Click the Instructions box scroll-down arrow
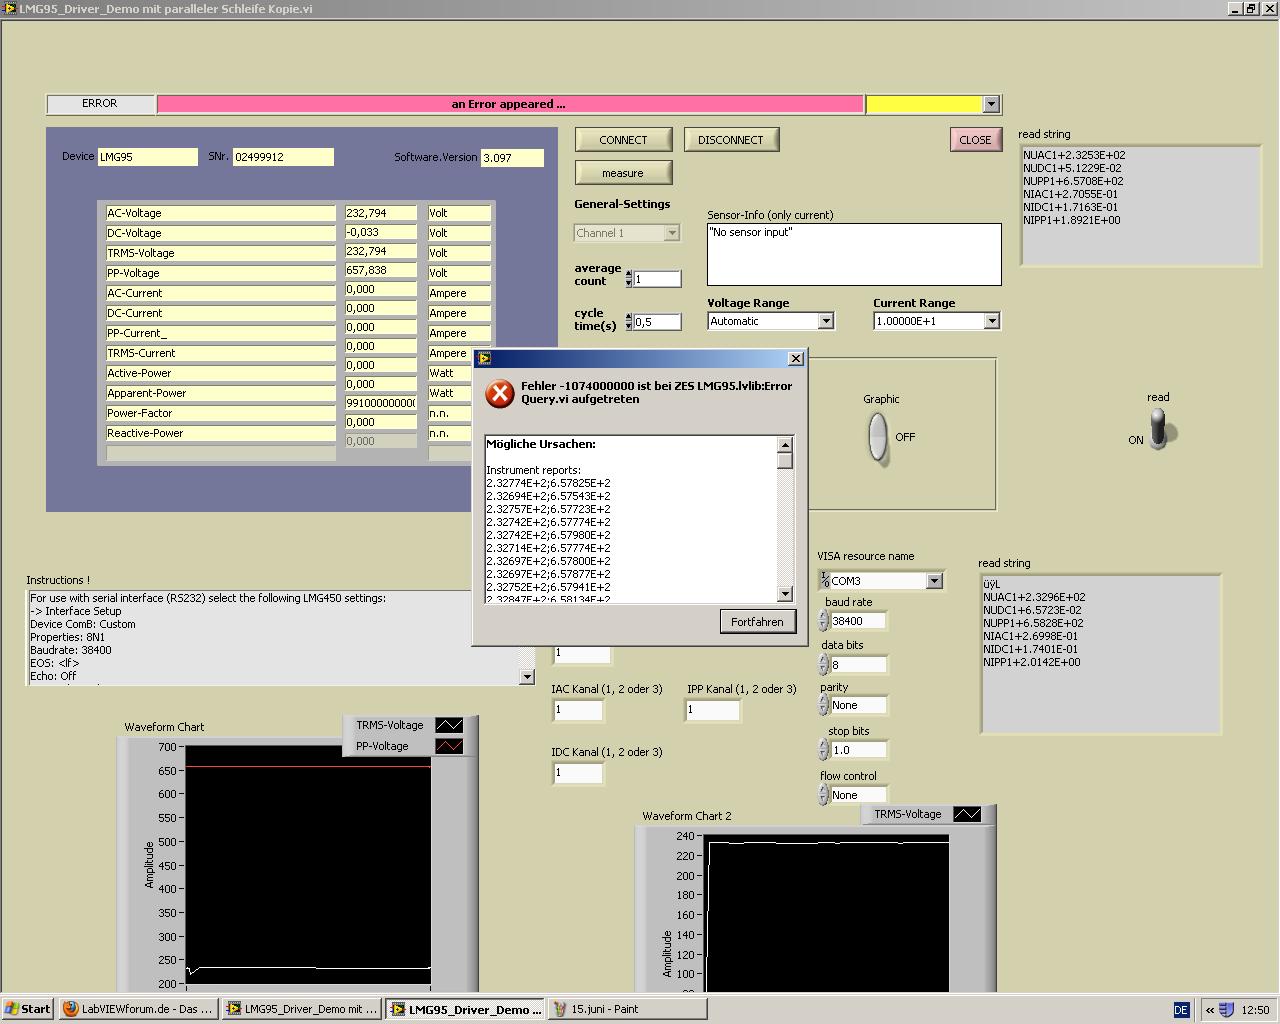This screenshot has height=1024, width=1280. (527, 677)
